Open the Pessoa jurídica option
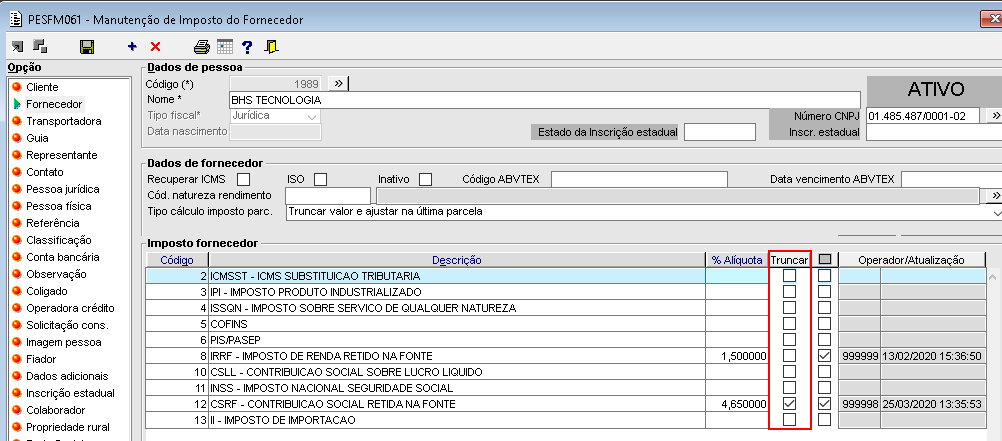The height and width of the screenshot is (441, 1002). tap(63, 189)
